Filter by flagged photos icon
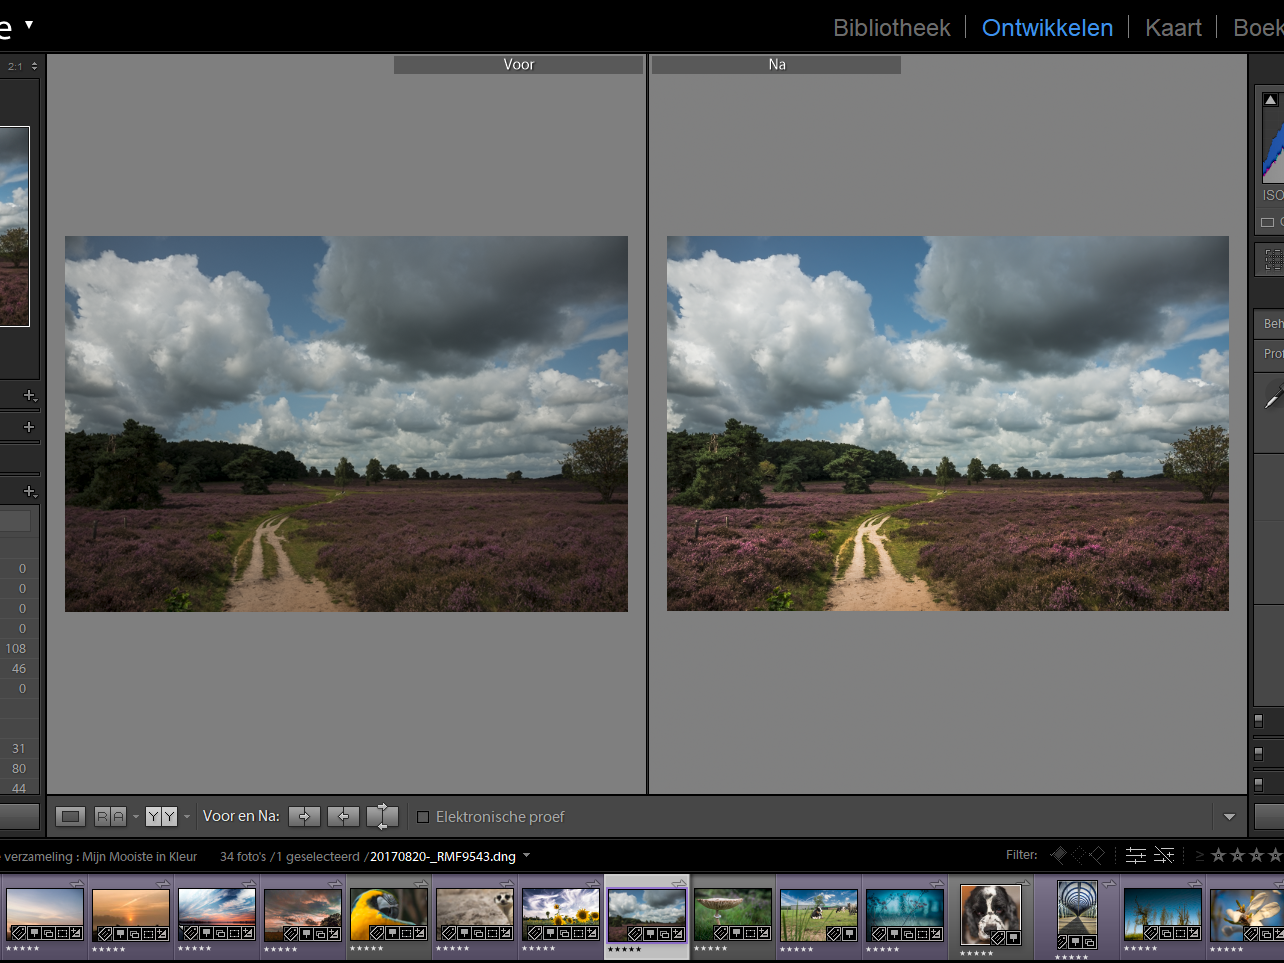The image size is (1284, 963). point(1059,855)
